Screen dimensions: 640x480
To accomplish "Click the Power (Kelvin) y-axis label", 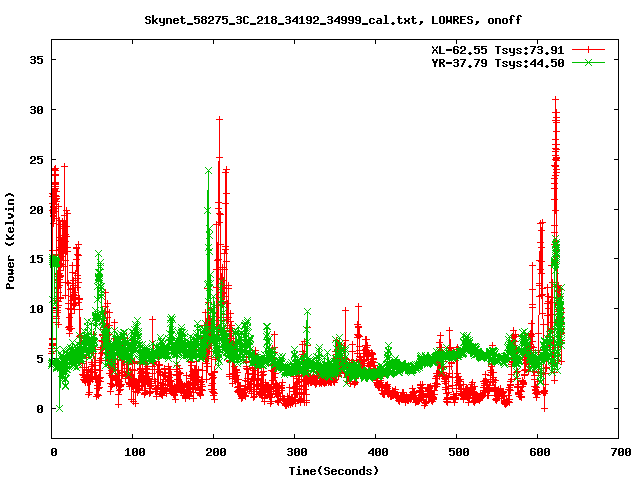I will [x=10, y=241].
